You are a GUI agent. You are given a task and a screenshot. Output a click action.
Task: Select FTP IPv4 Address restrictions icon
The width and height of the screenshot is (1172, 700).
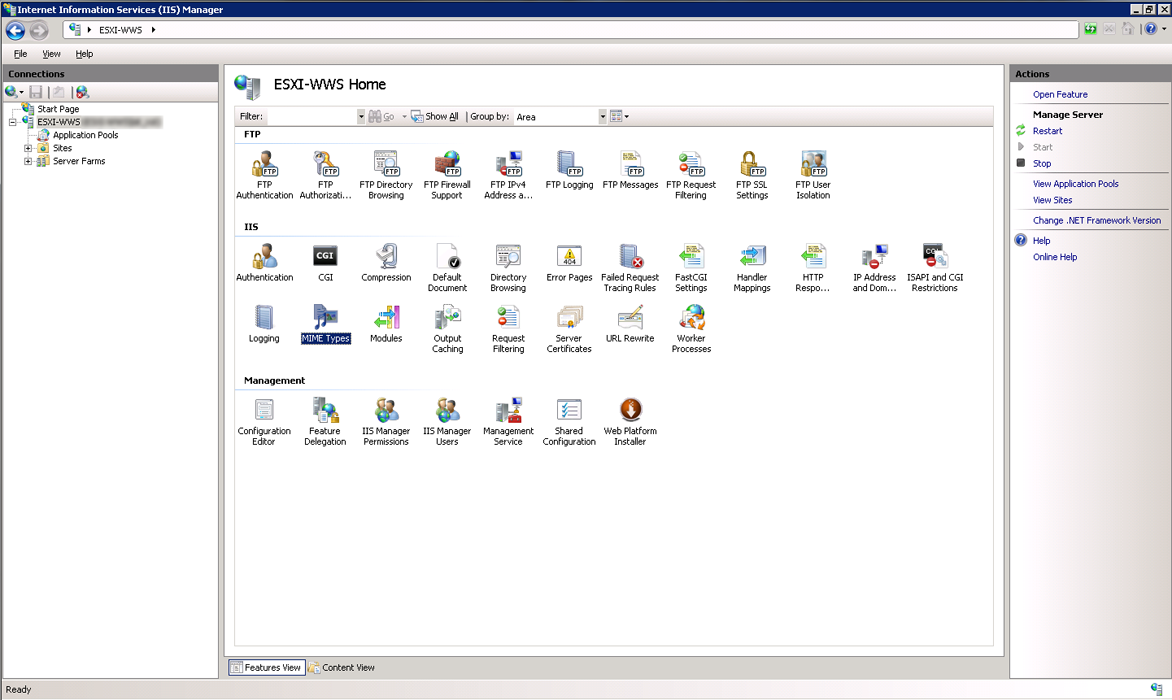[x=508, y=175]
